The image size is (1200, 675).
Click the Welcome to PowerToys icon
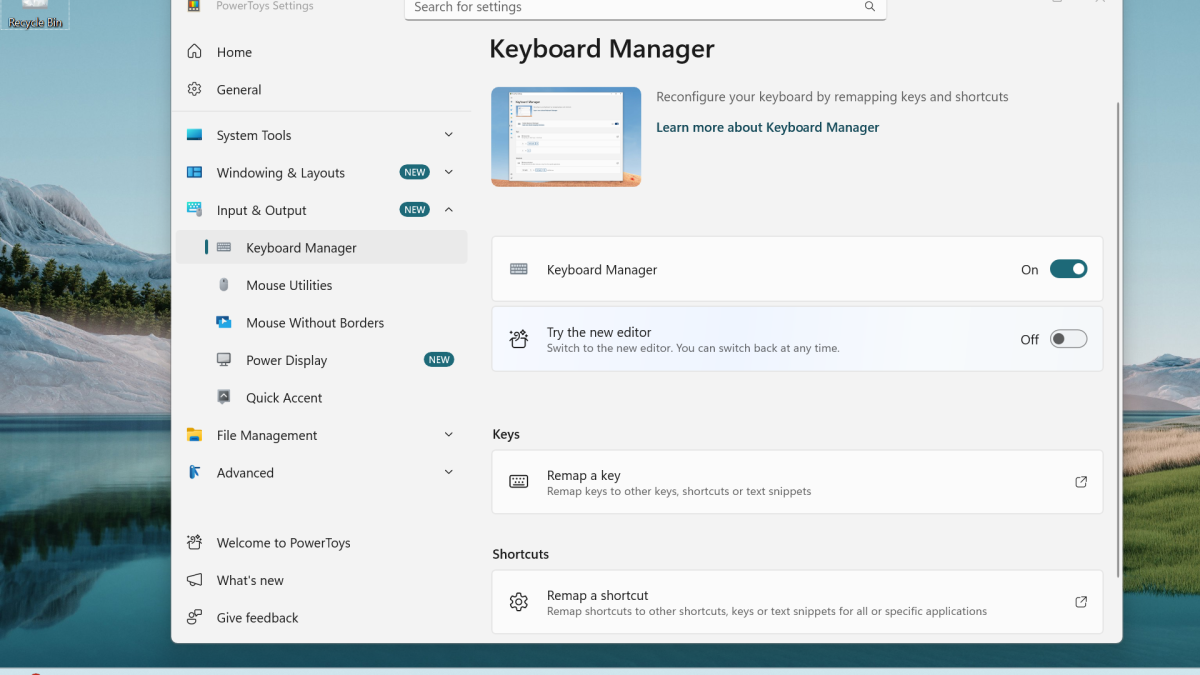point(194,542)
